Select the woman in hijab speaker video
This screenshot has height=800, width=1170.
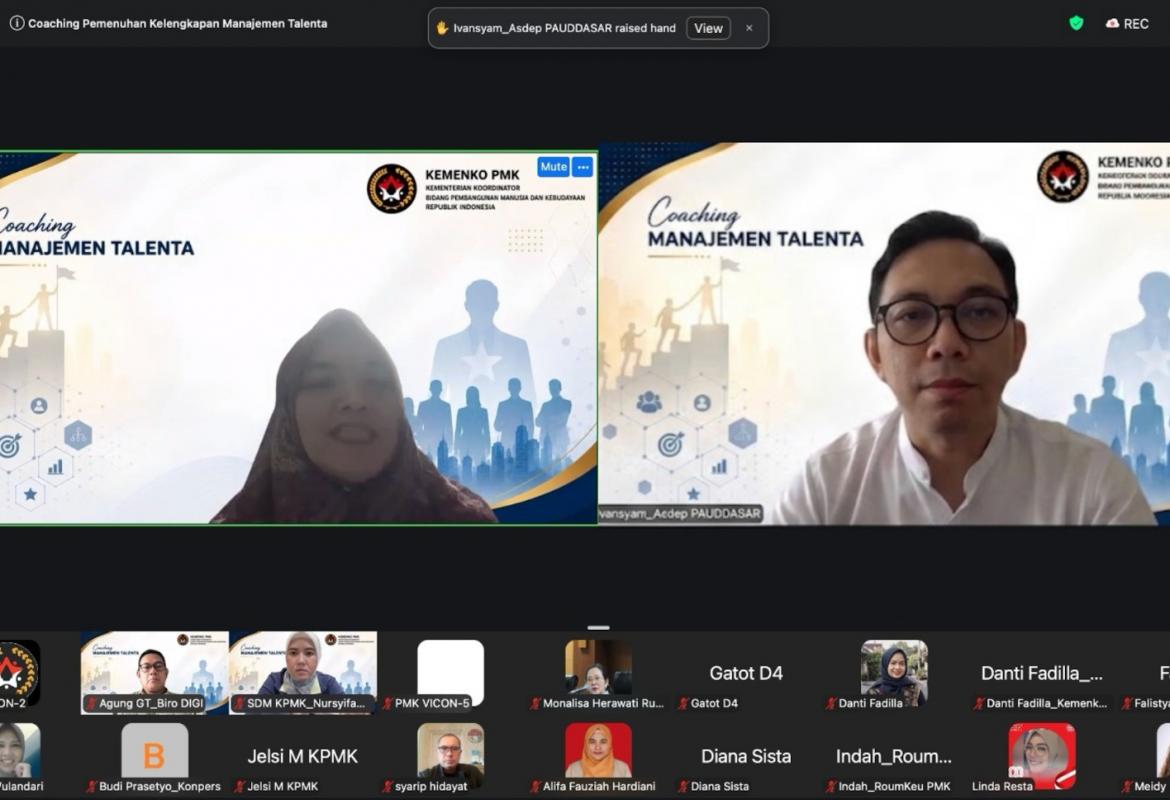point(298,338)
